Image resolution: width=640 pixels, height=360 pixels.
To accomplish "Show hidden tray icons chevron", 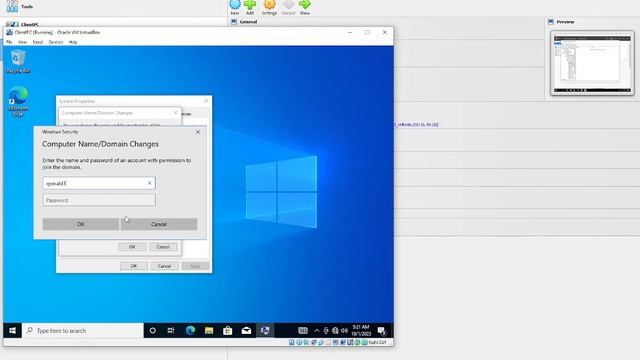I will point(317,331).
